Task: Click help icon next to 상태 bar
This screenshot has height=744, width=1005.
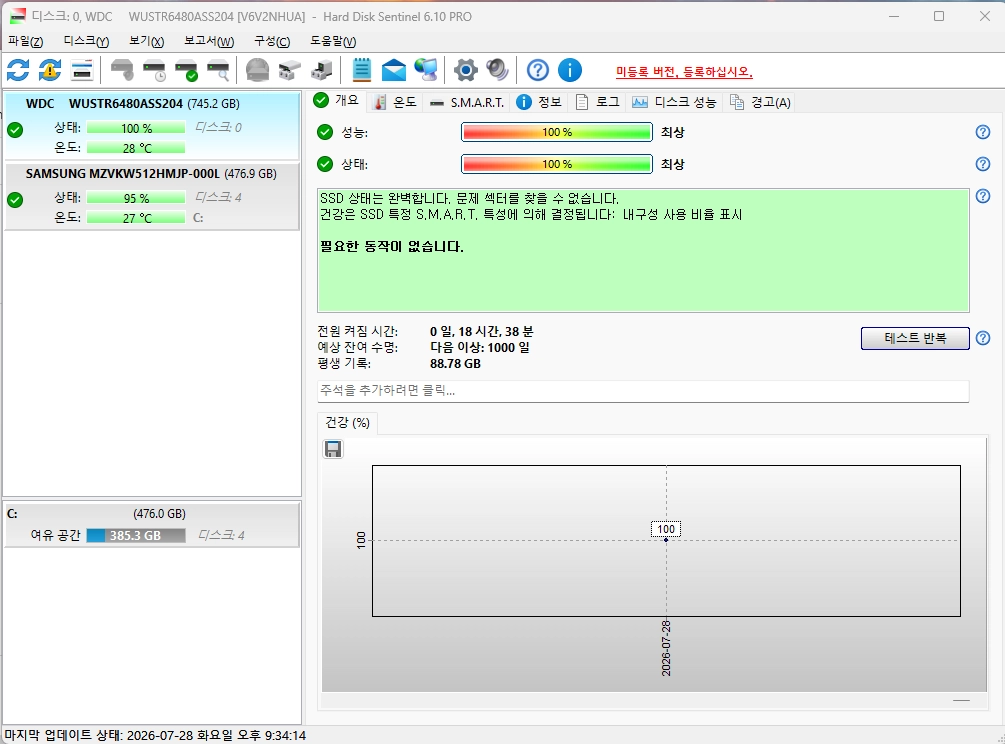Action: pyautogui.click(x=983, y=164)
